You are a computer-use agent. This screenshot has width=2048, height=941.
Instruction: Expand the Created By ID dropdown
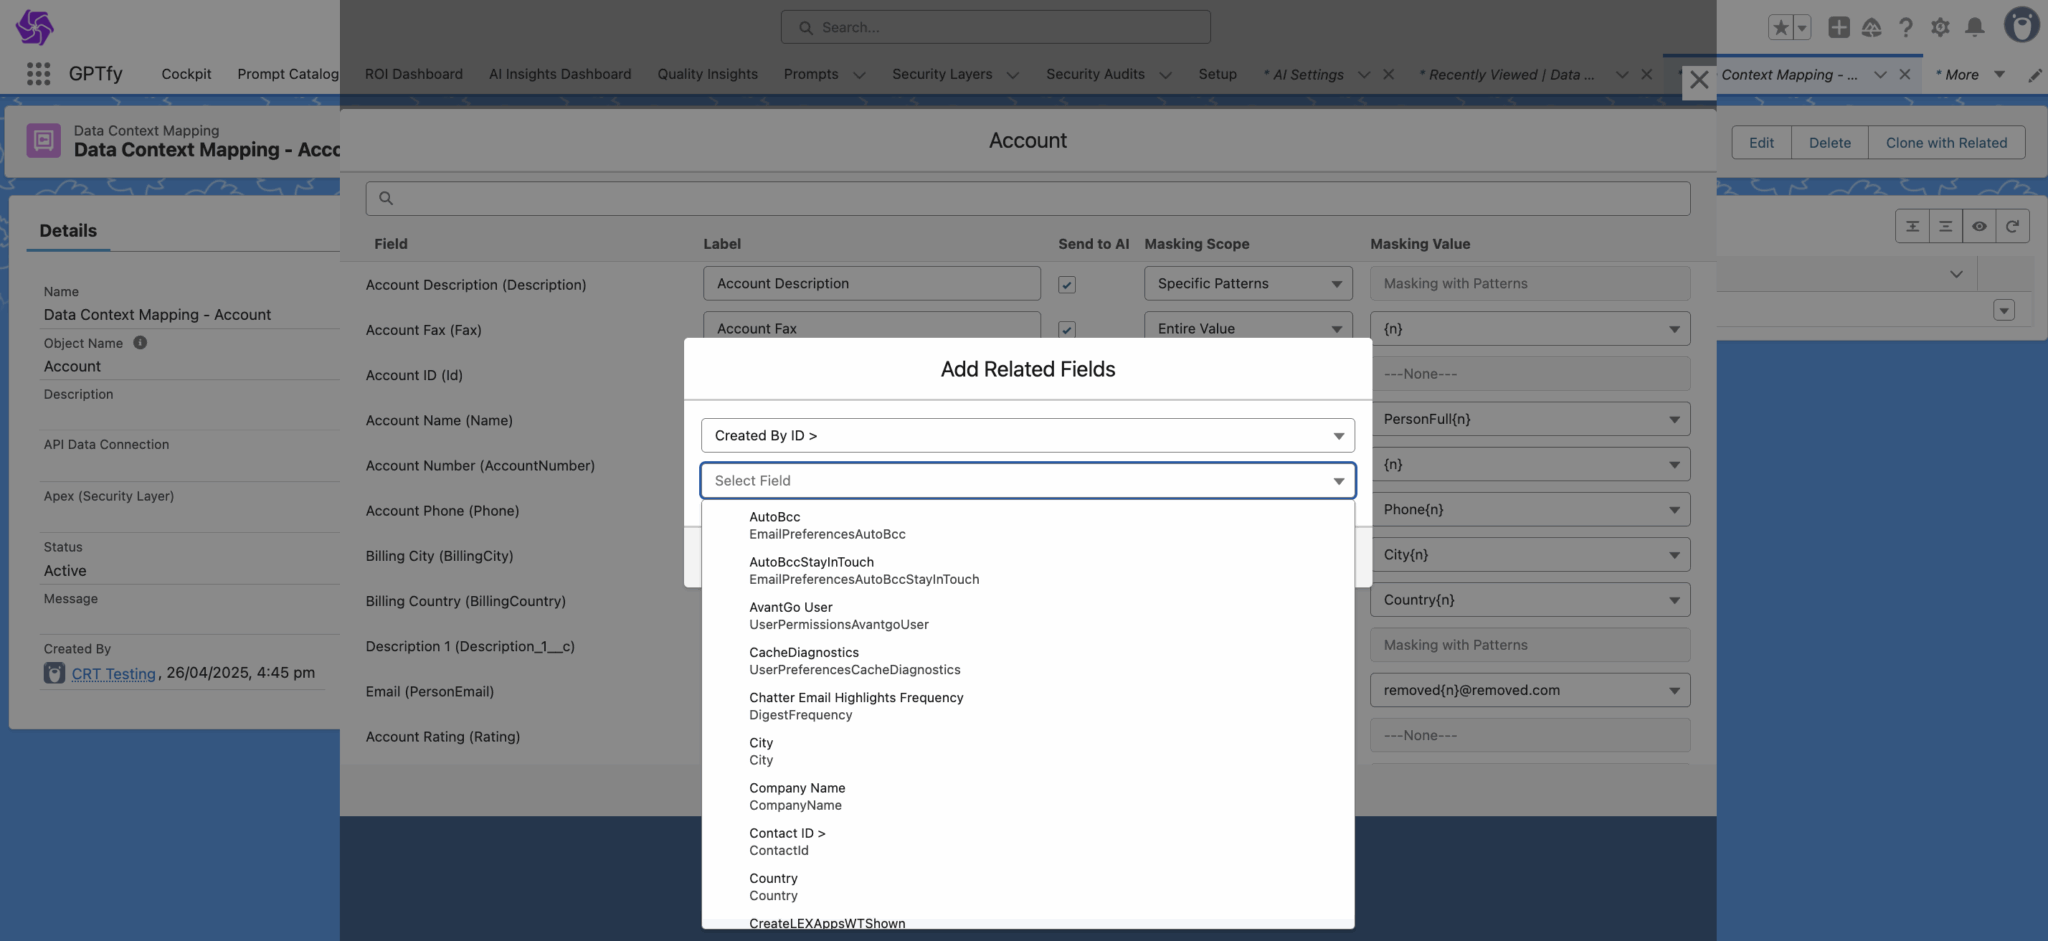pos(1027,436)
